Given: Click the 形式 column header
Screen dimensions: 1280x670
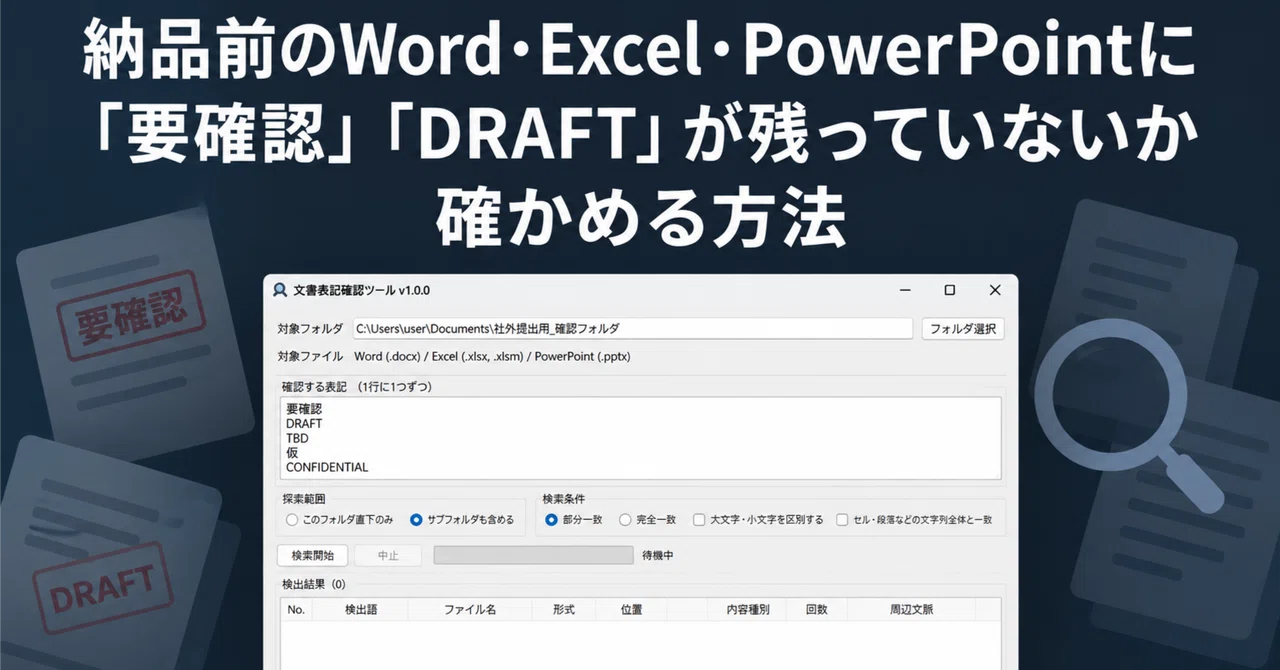Looking at the screenshot, I should (x=563, y=609).
